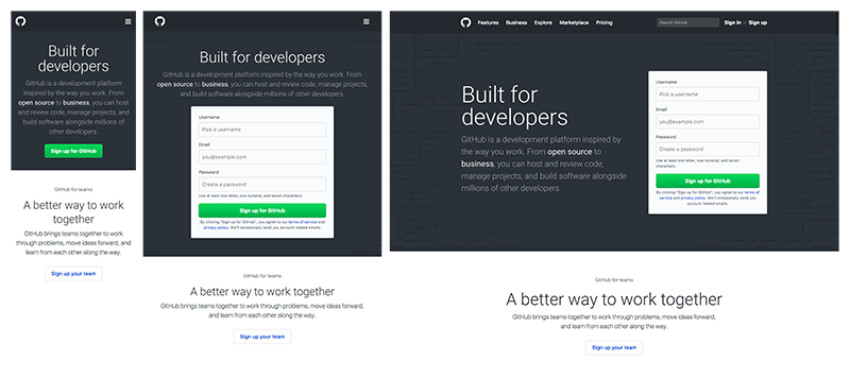Click Sign up for GitHub in the mobile layout

73,151
